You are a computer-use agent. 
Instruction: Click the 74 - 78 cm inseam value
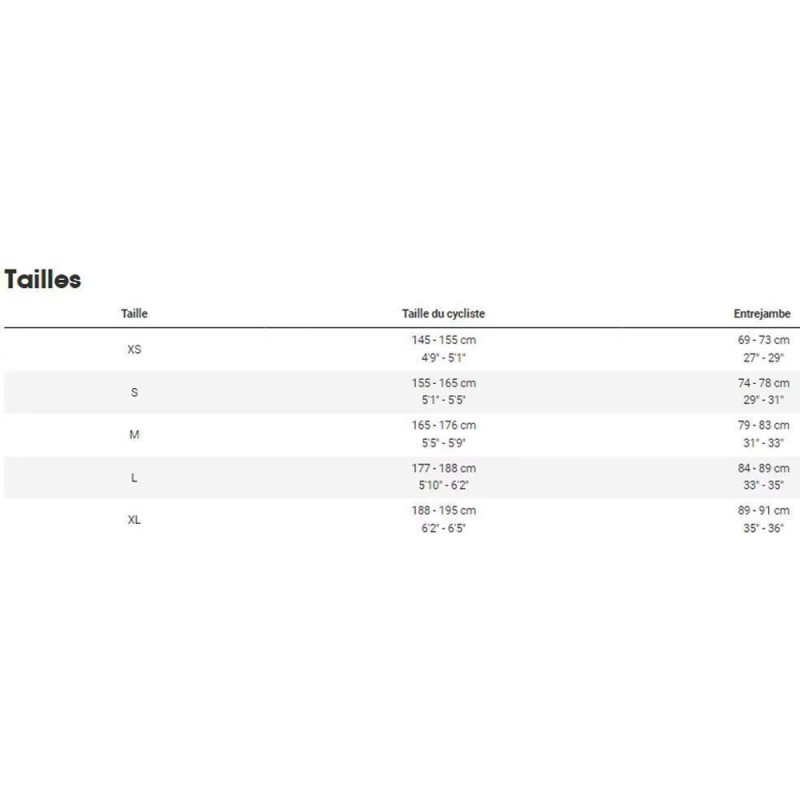coord(763,383)
